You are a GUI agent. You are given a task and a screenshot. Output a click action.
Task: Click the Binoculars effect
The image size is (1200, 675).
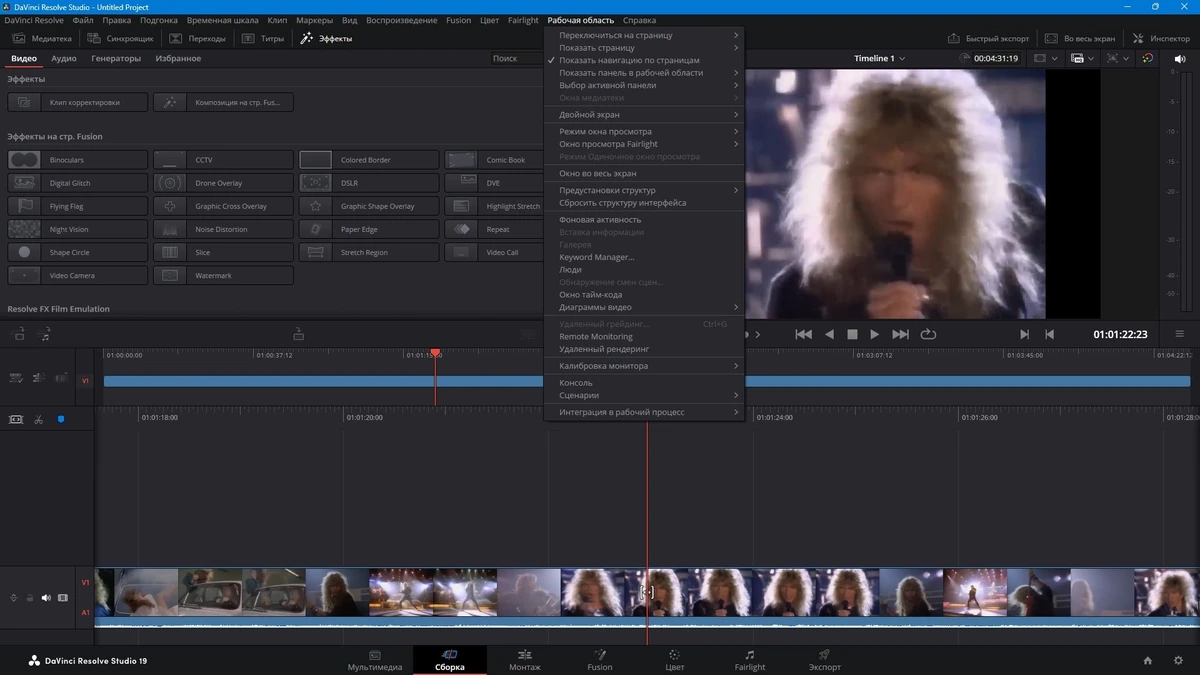coord(77,160)
